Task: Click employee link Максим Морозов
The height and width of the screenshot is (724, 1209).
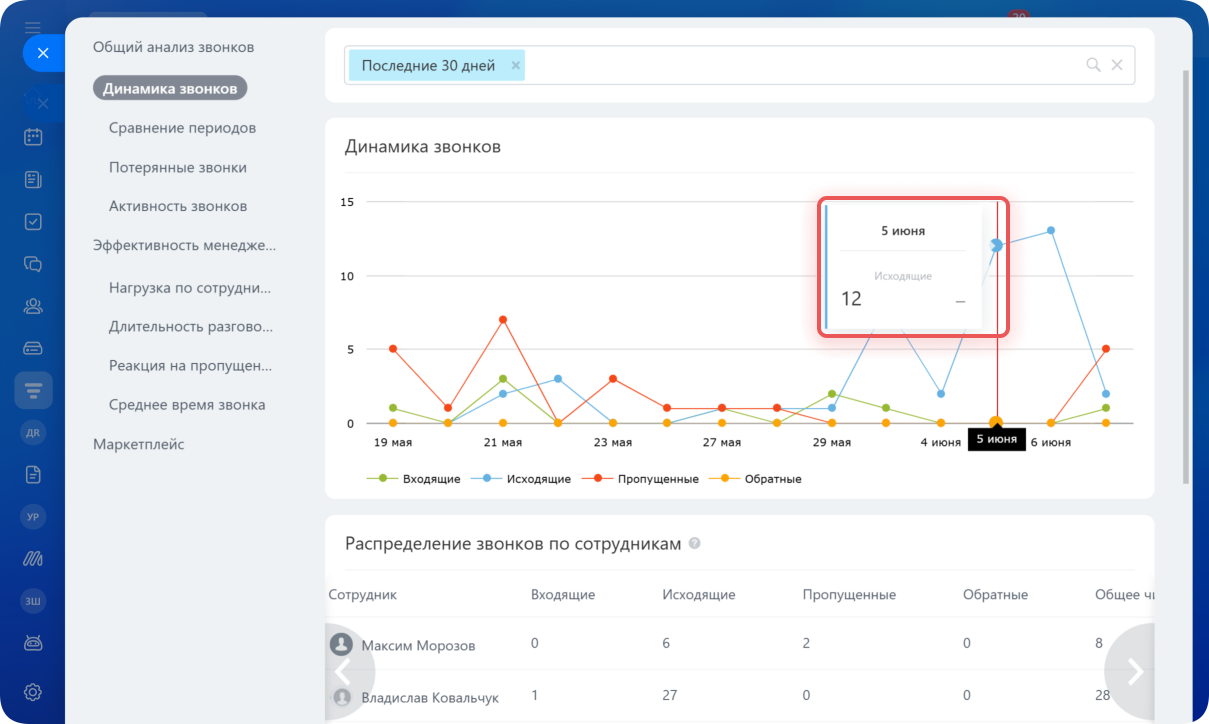Action: [x=418, y=646]
